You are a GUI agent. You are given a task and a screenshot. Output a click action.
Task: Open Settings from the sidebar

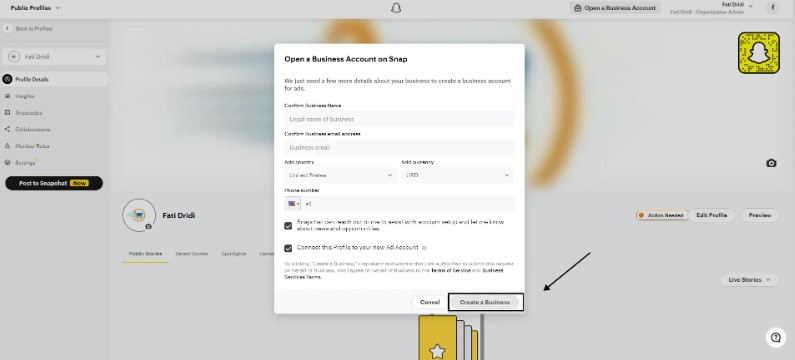click(x=25, y=163)
